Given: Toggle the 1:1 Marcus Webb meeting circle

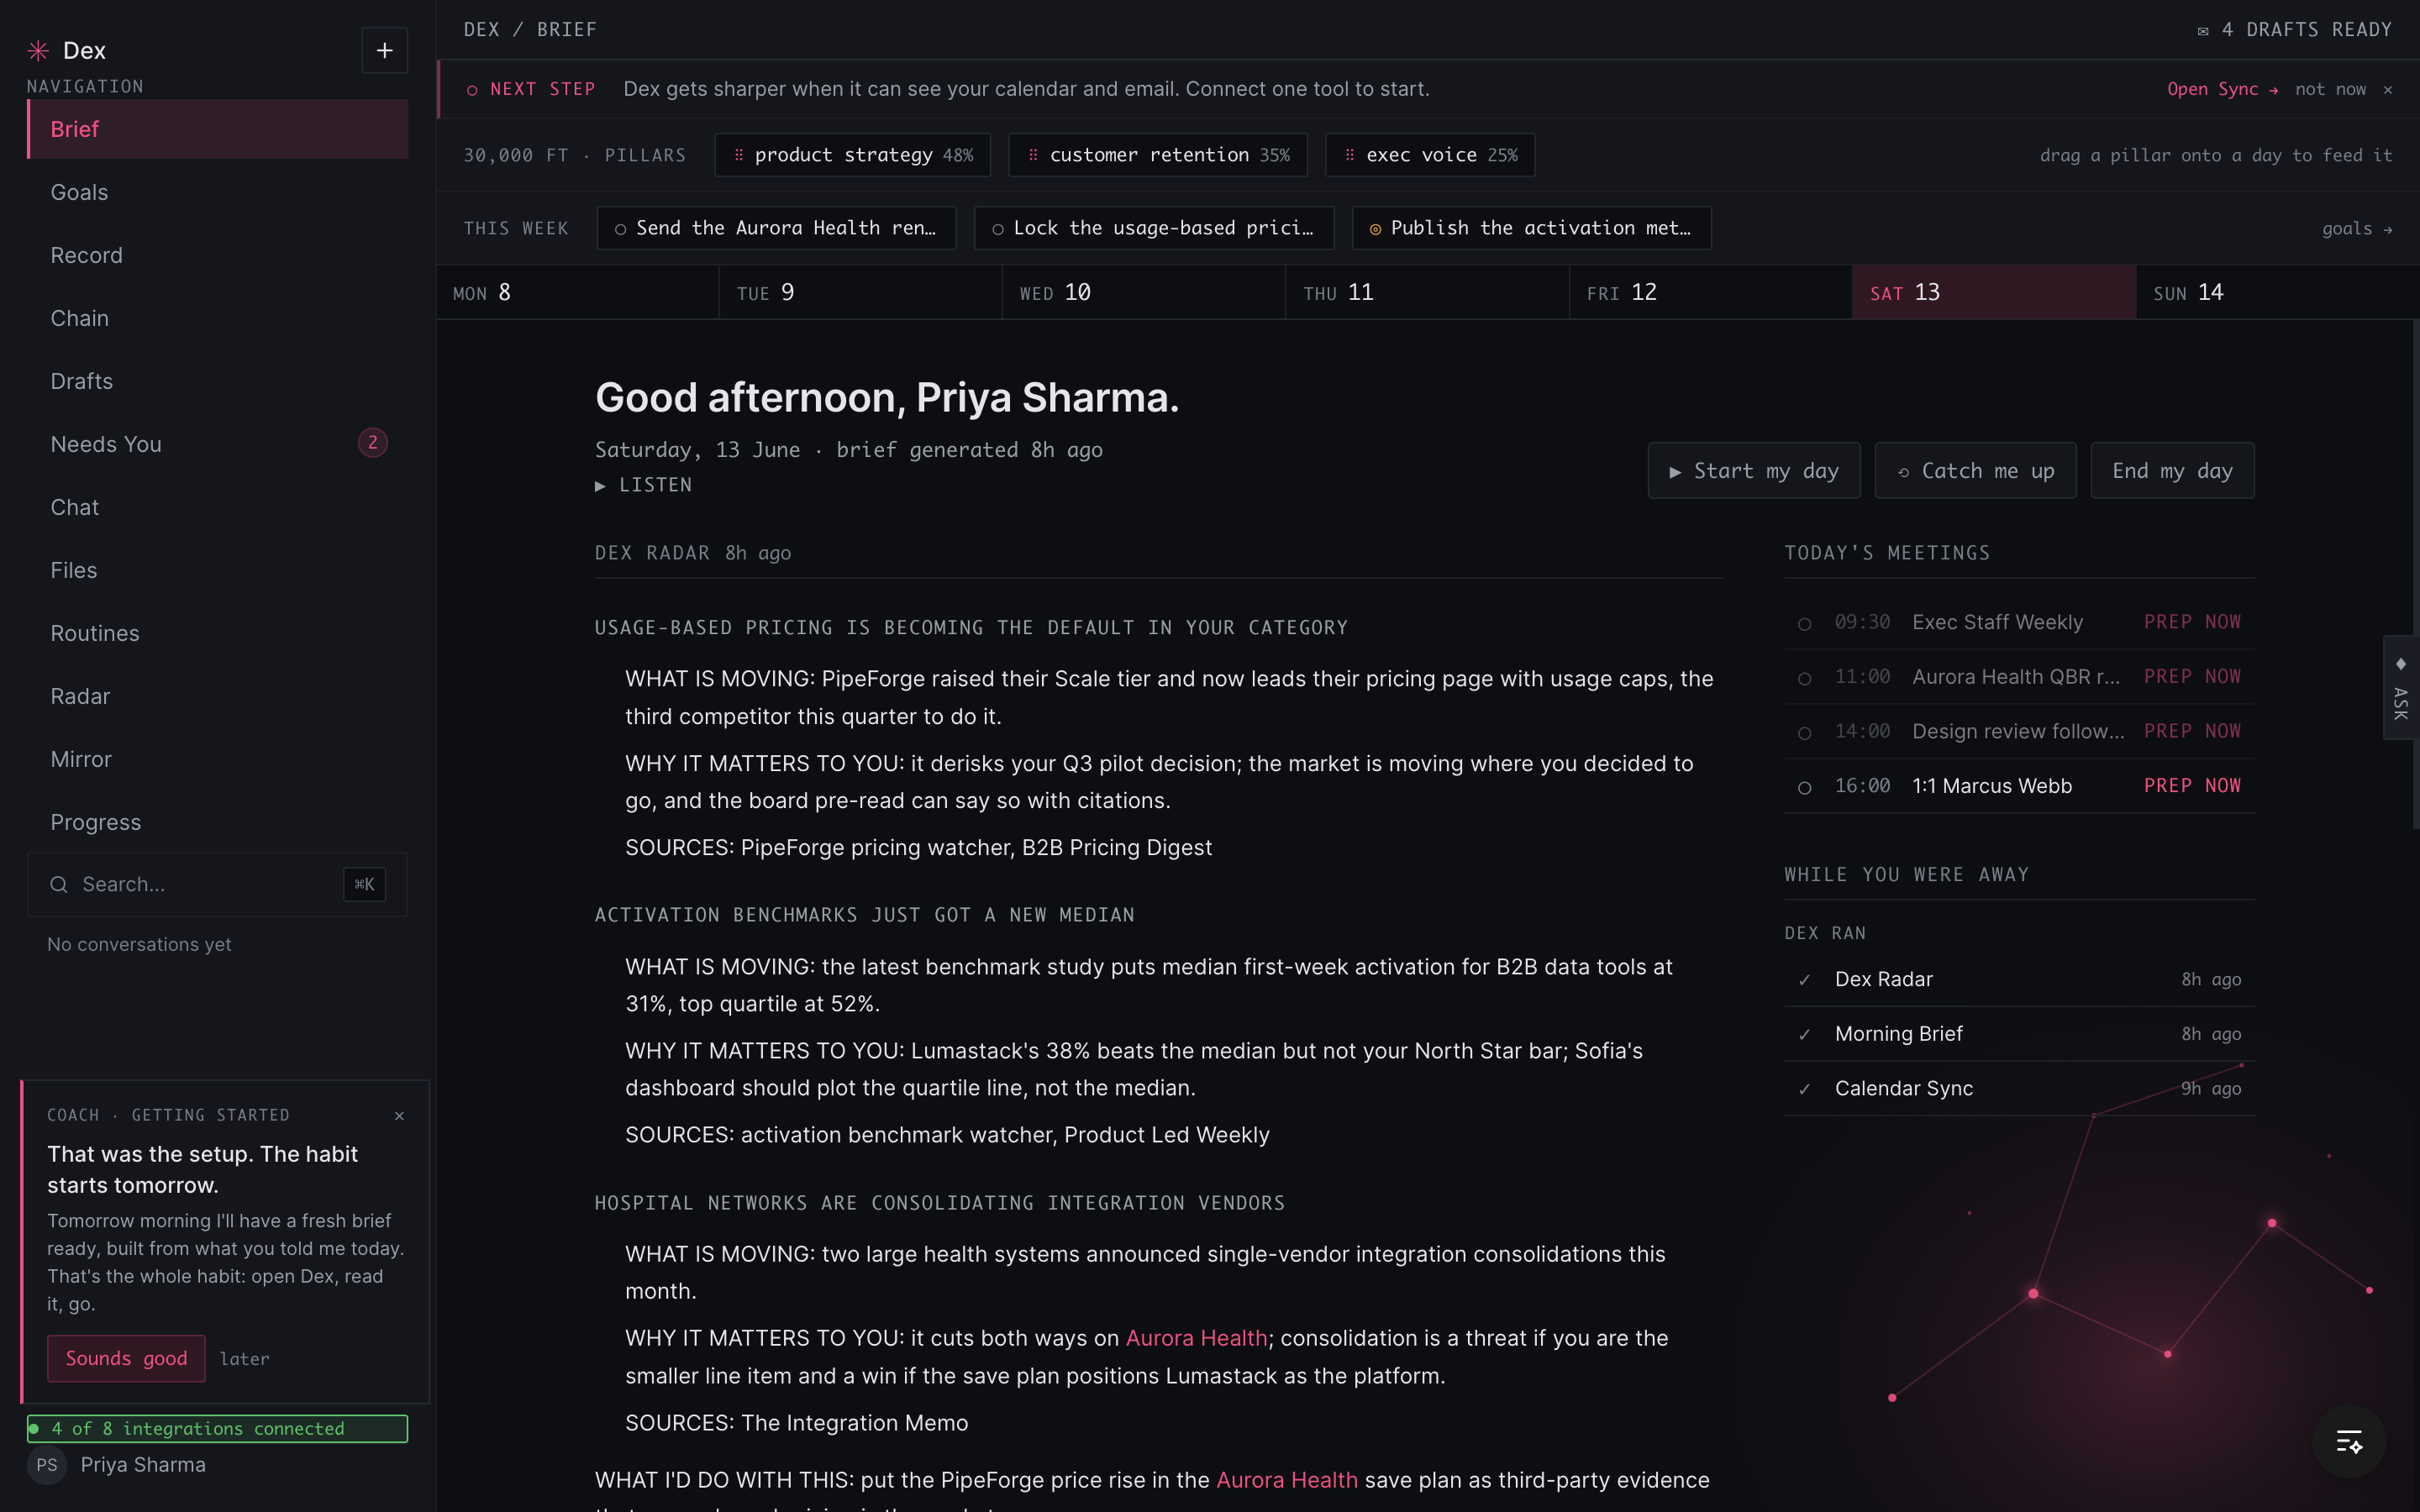Looking at the screenshot, I should (x=1804, y=788).
